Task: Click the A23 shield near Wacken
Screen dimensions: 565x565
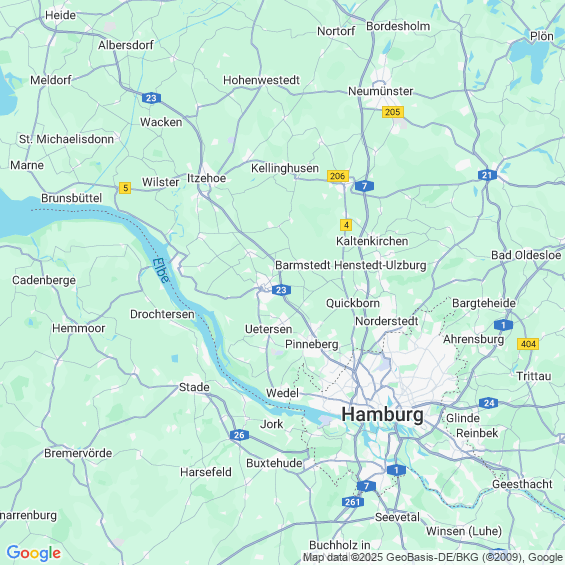Action: click(x=151, y=98)
